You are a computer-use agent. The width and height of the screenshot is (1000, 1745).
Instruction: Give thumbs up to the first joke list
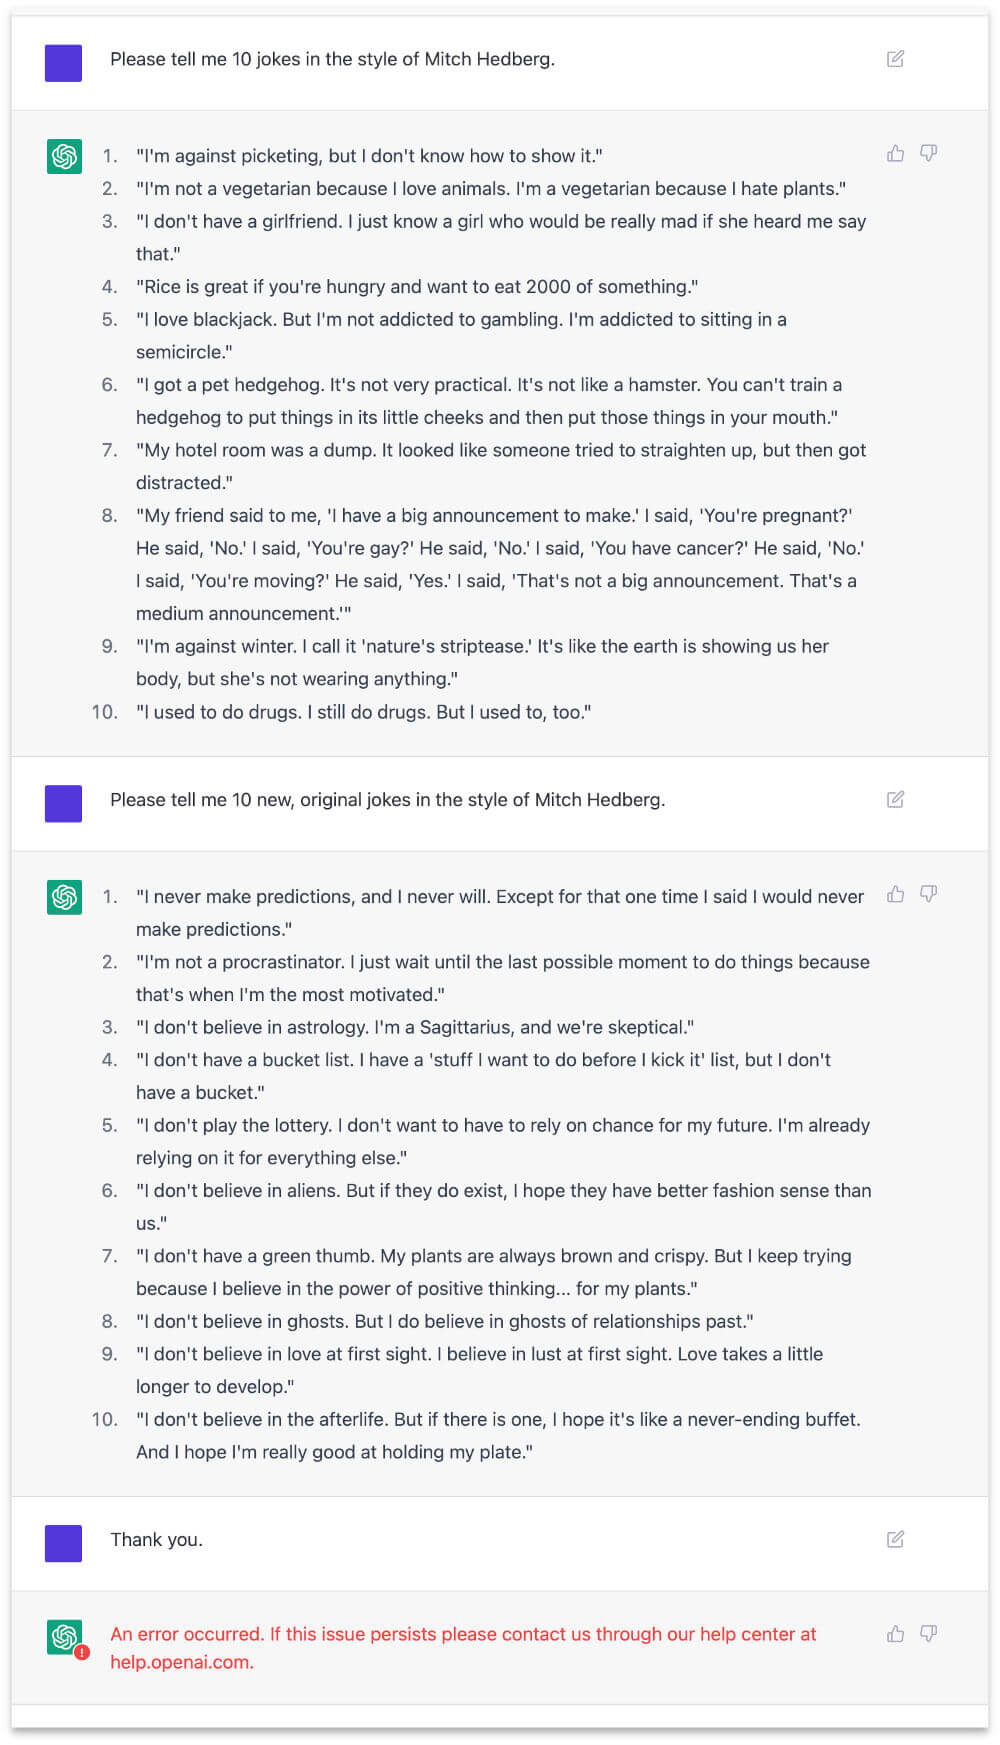(x=894, y=153)
